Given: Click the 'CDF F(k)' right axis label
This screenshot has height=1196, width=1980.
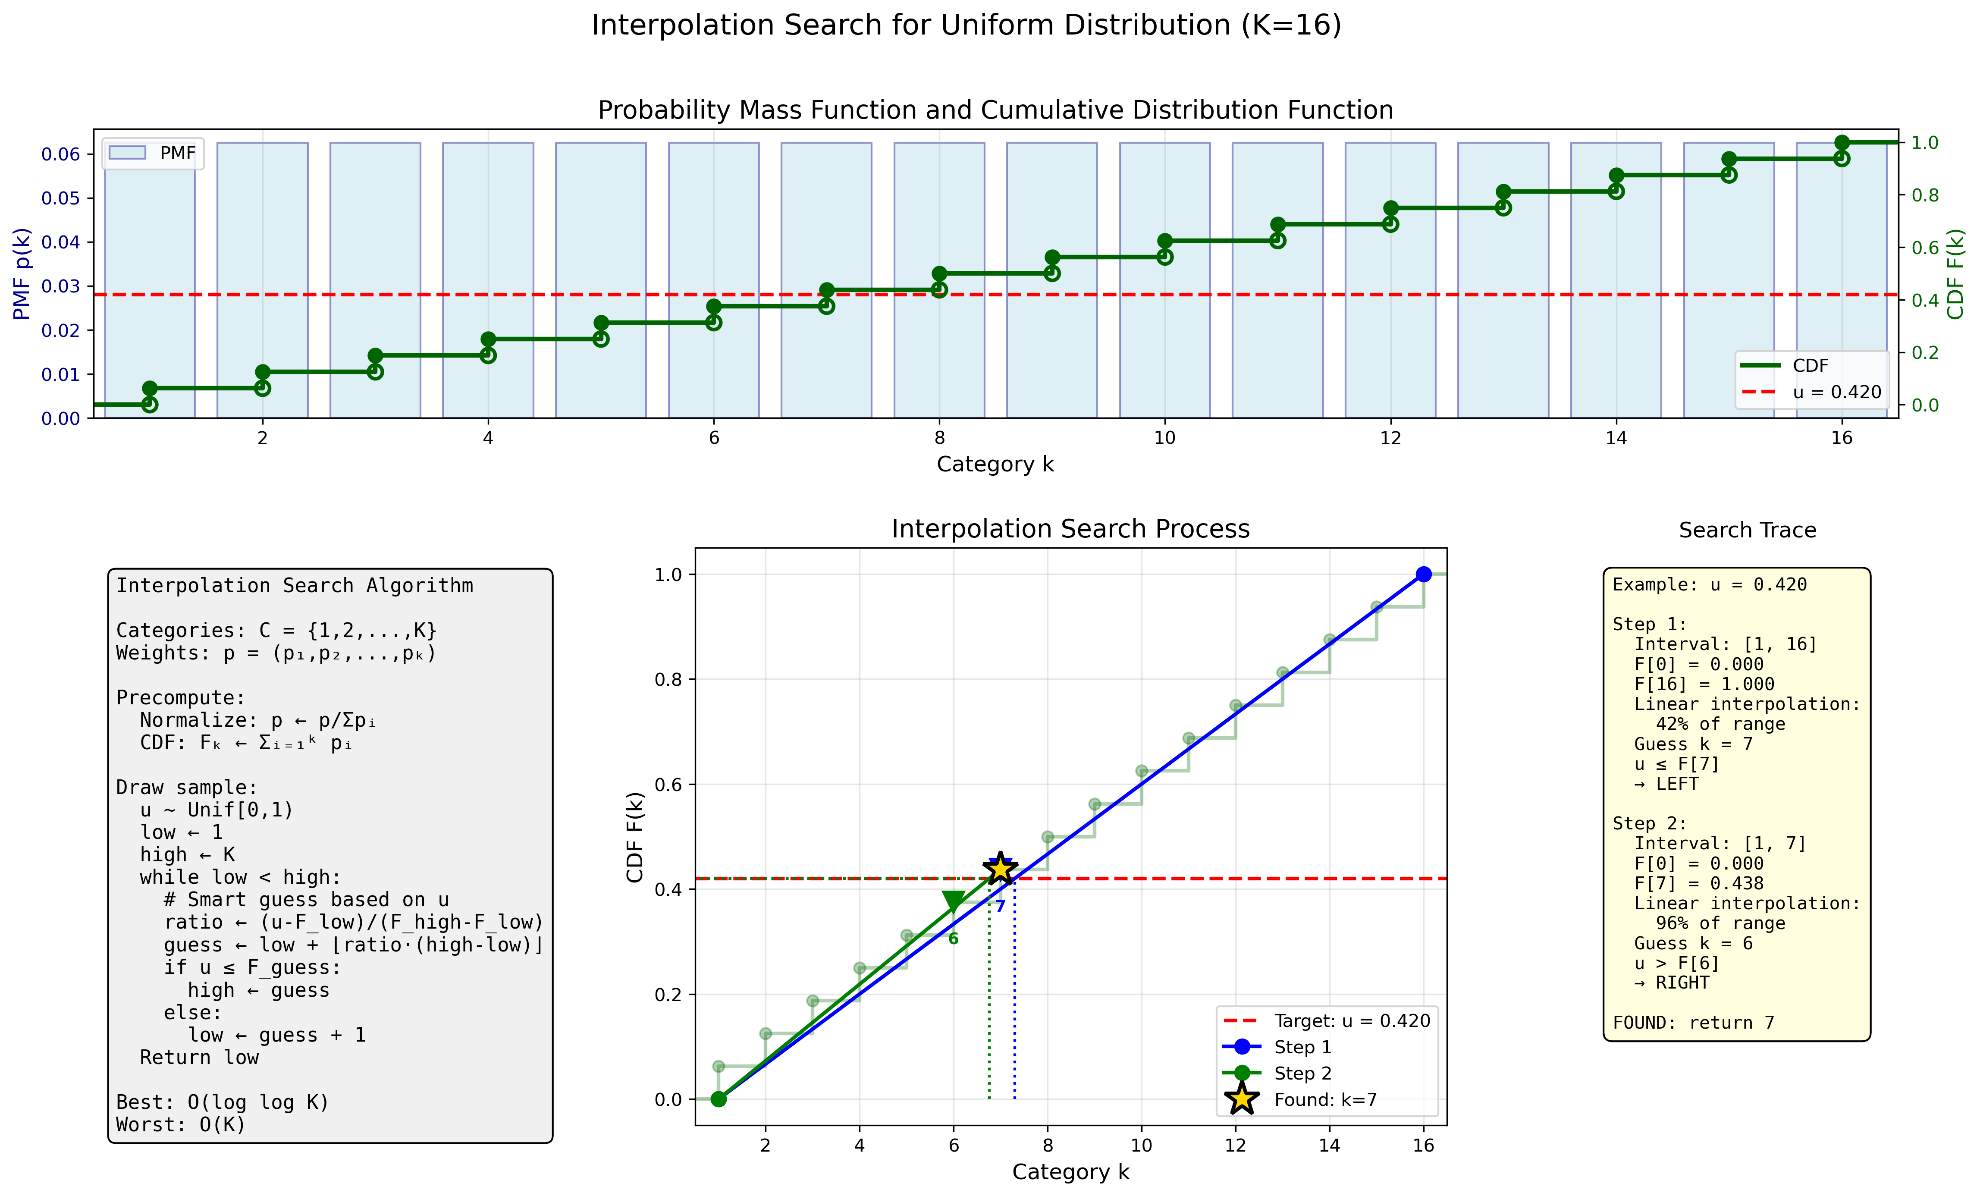Looking at the screenshot, I should (1956, 274).
